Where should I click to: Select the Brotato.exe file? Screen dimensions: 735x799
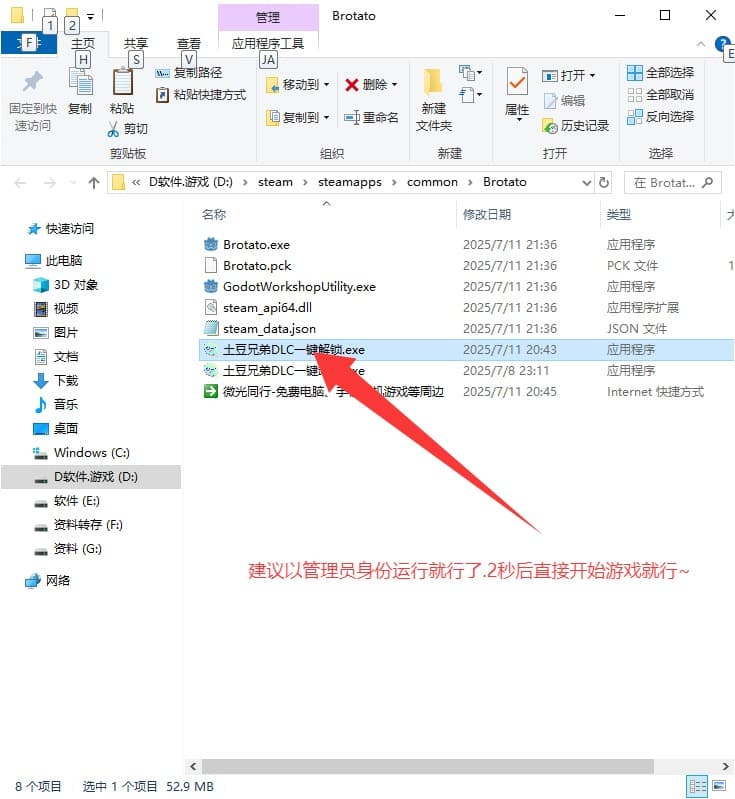click(256, 245)
